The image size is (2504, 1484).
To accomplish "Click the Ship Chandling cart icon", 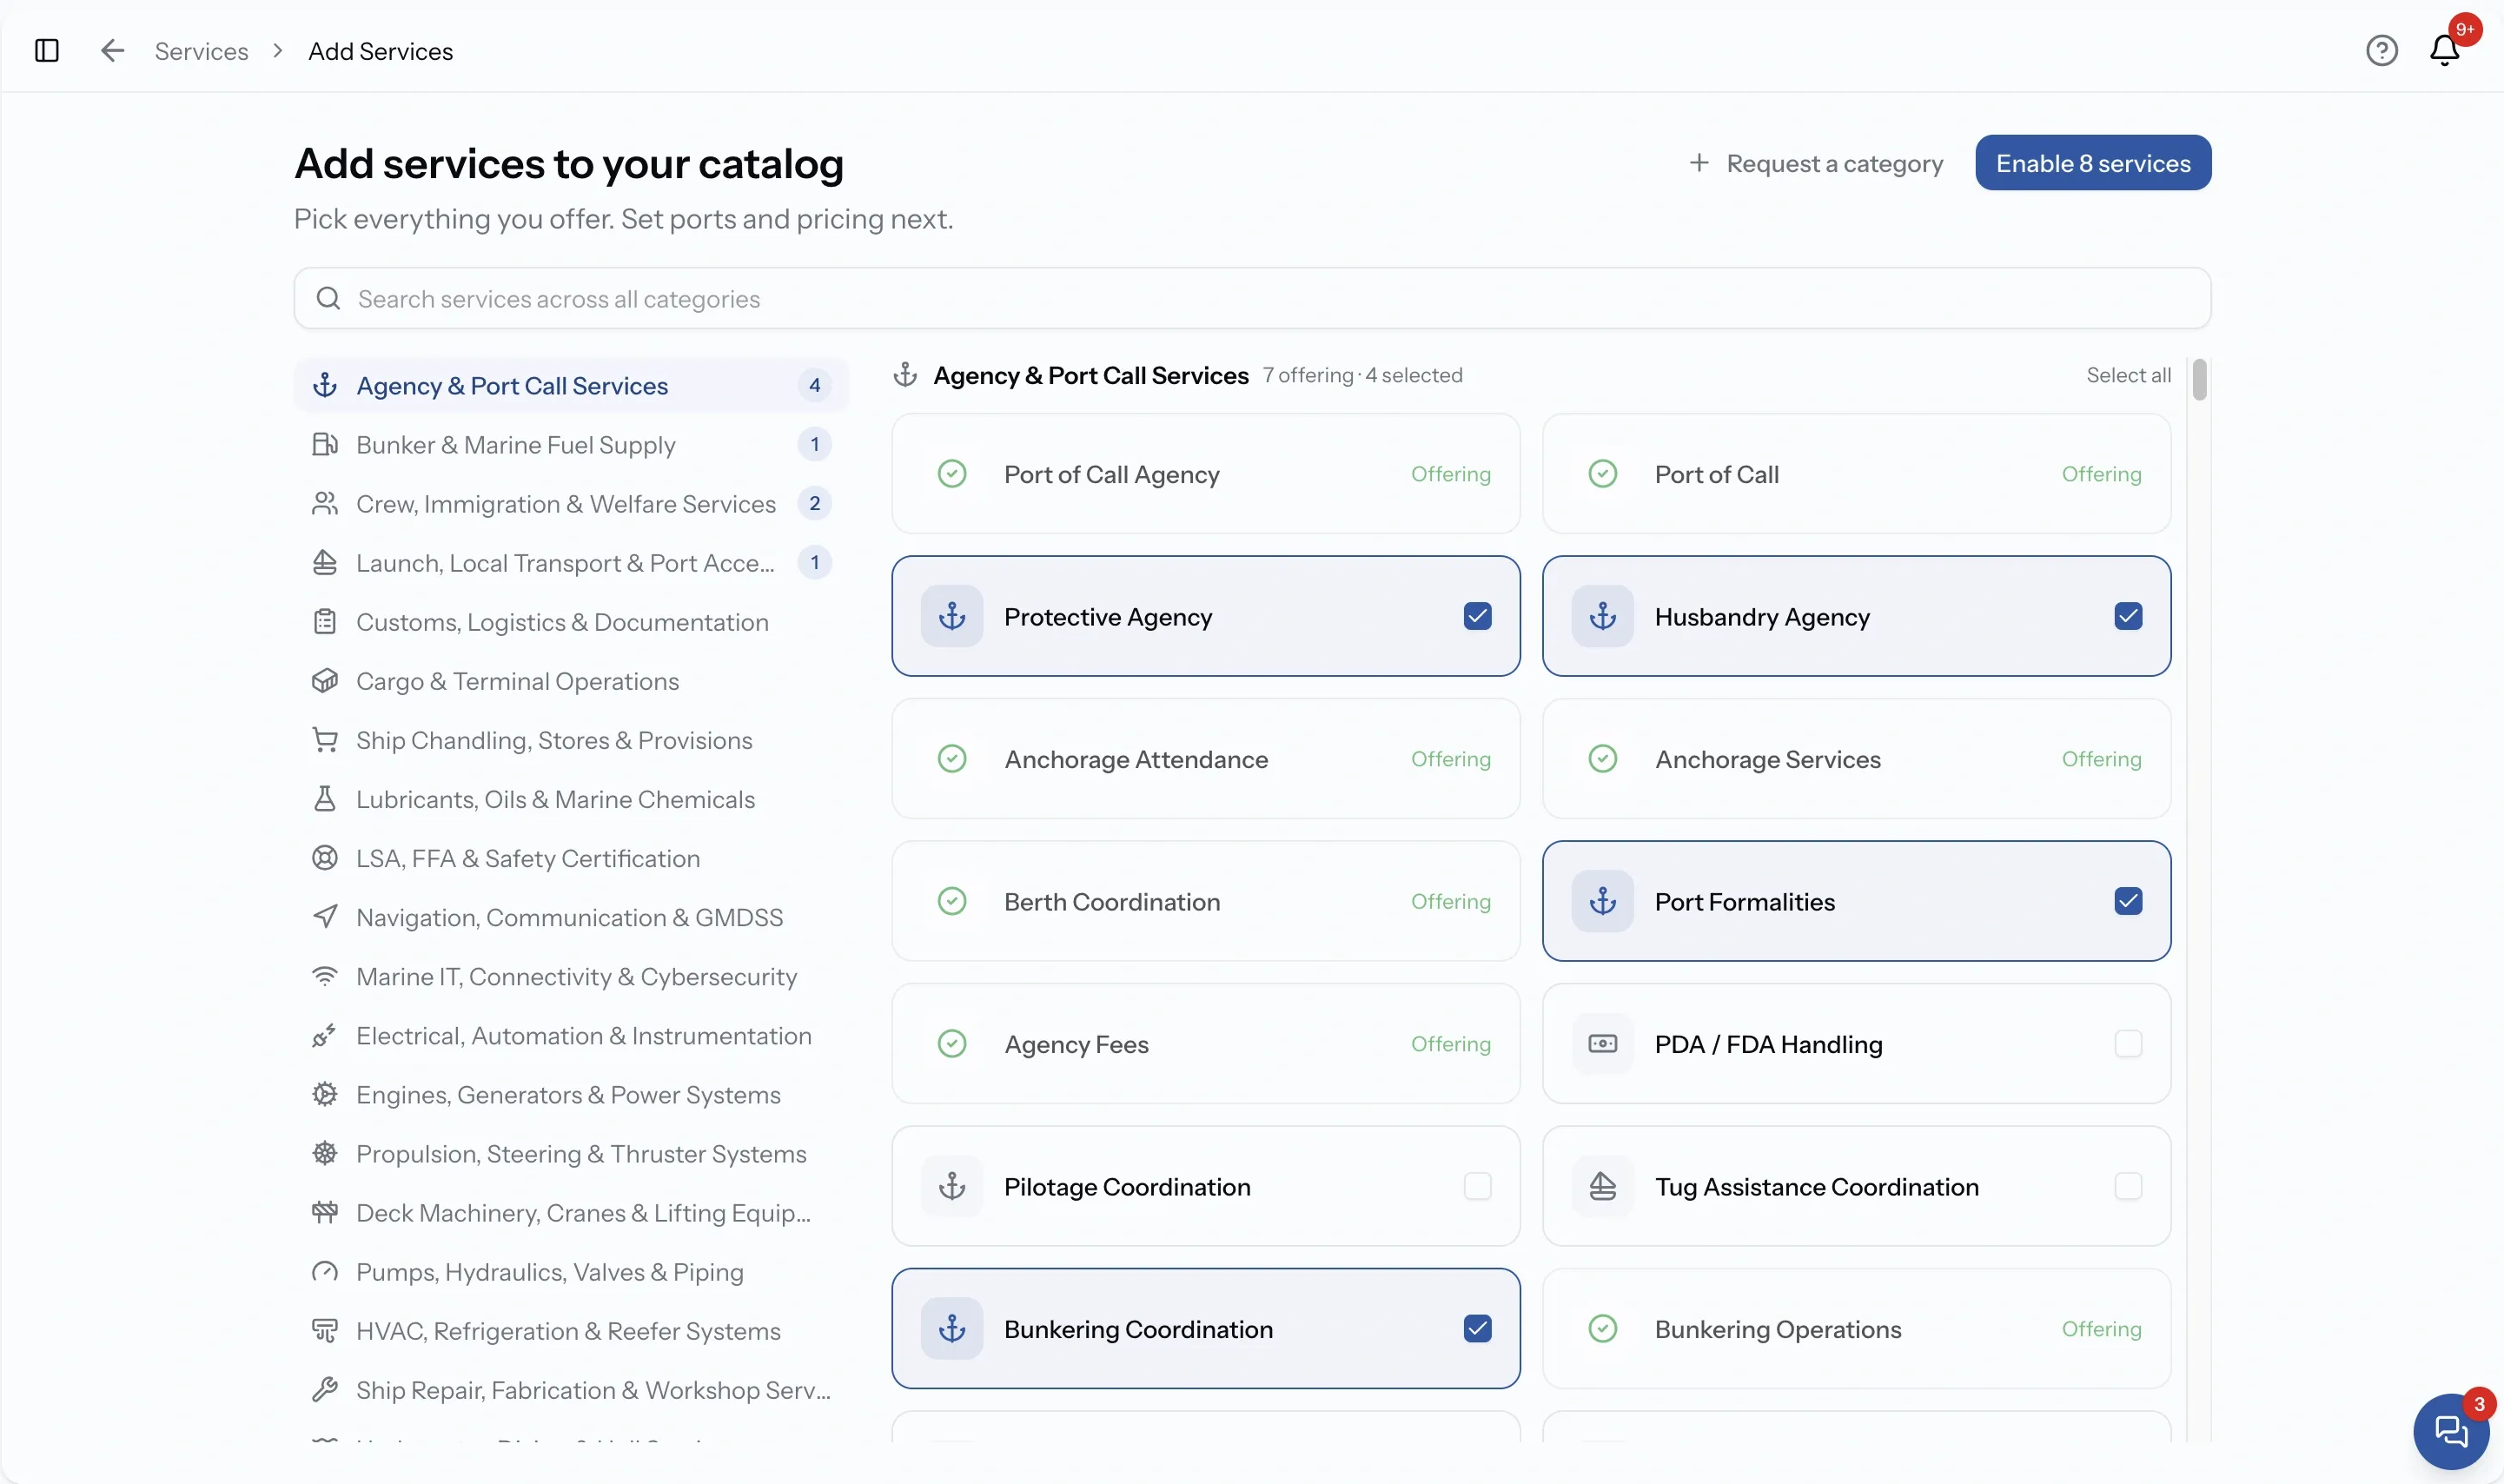I will coord(325,740).
